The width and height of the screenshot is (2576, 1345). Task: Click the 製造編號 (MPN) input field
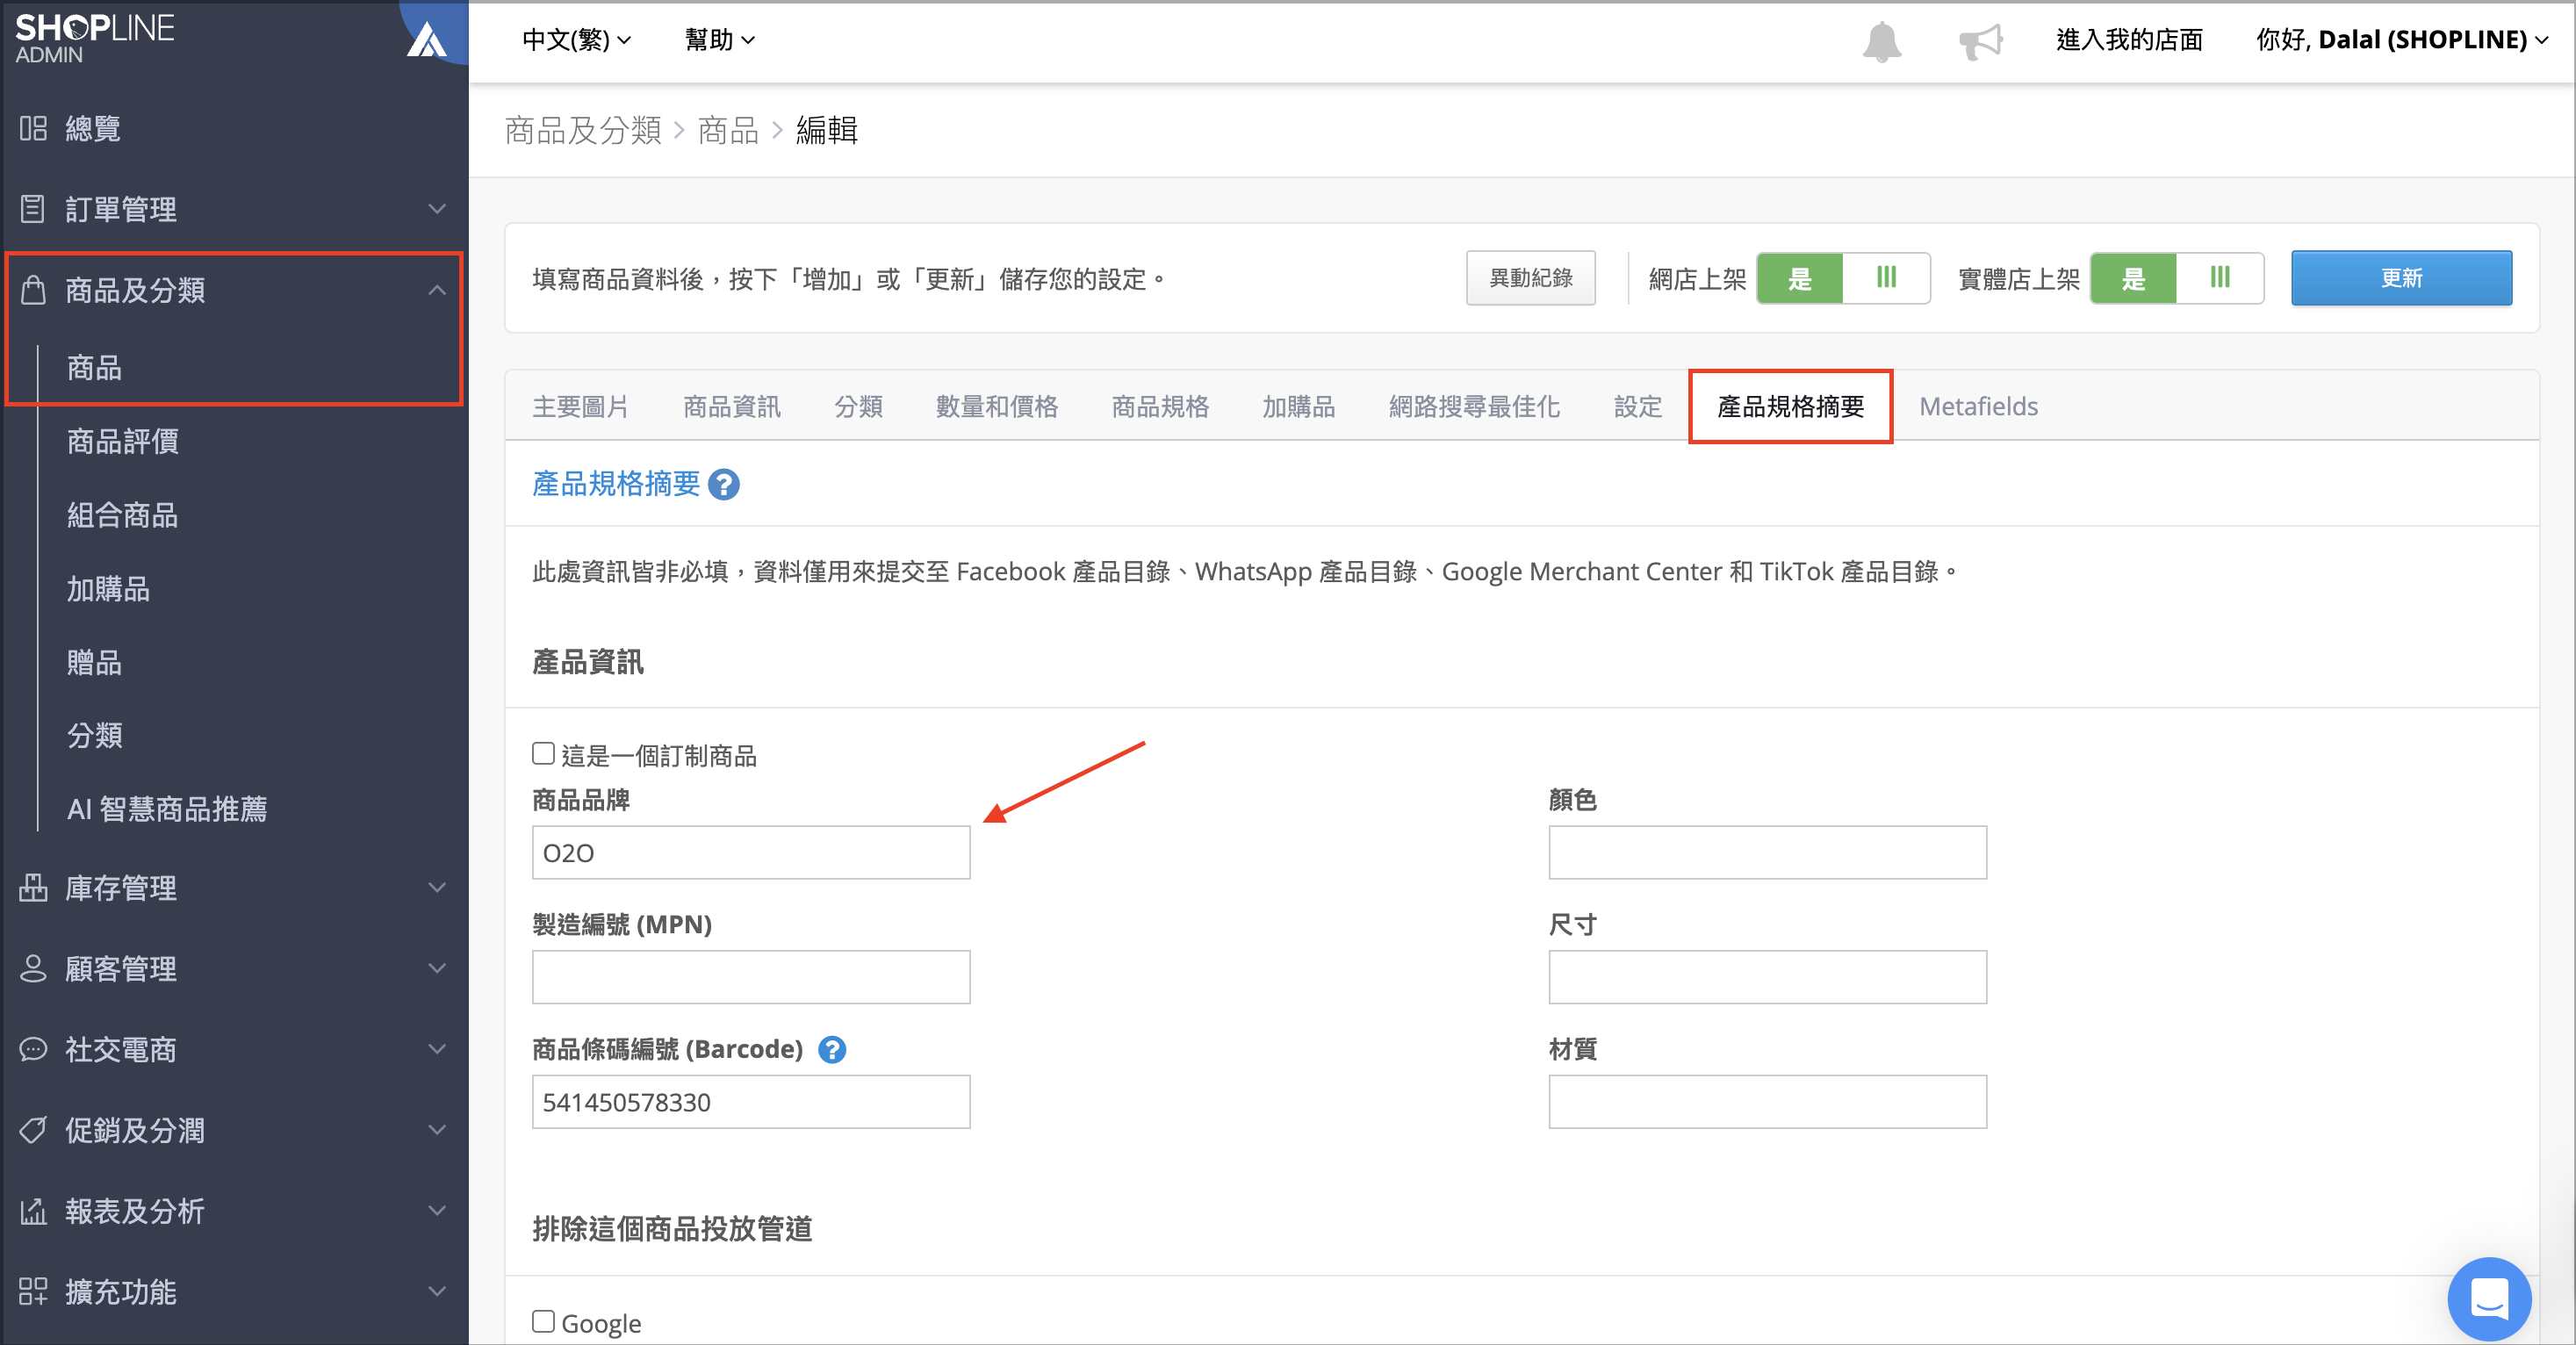pyautogui.click(x=751, y=977)
